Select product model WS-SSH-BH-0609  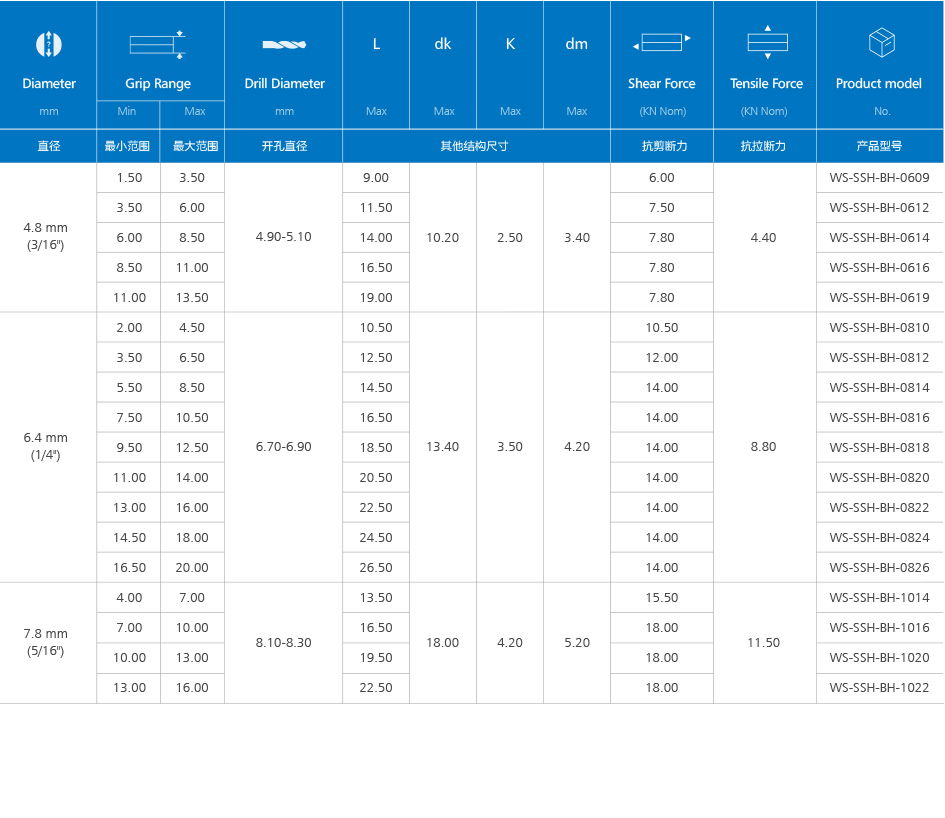(879, 178)
